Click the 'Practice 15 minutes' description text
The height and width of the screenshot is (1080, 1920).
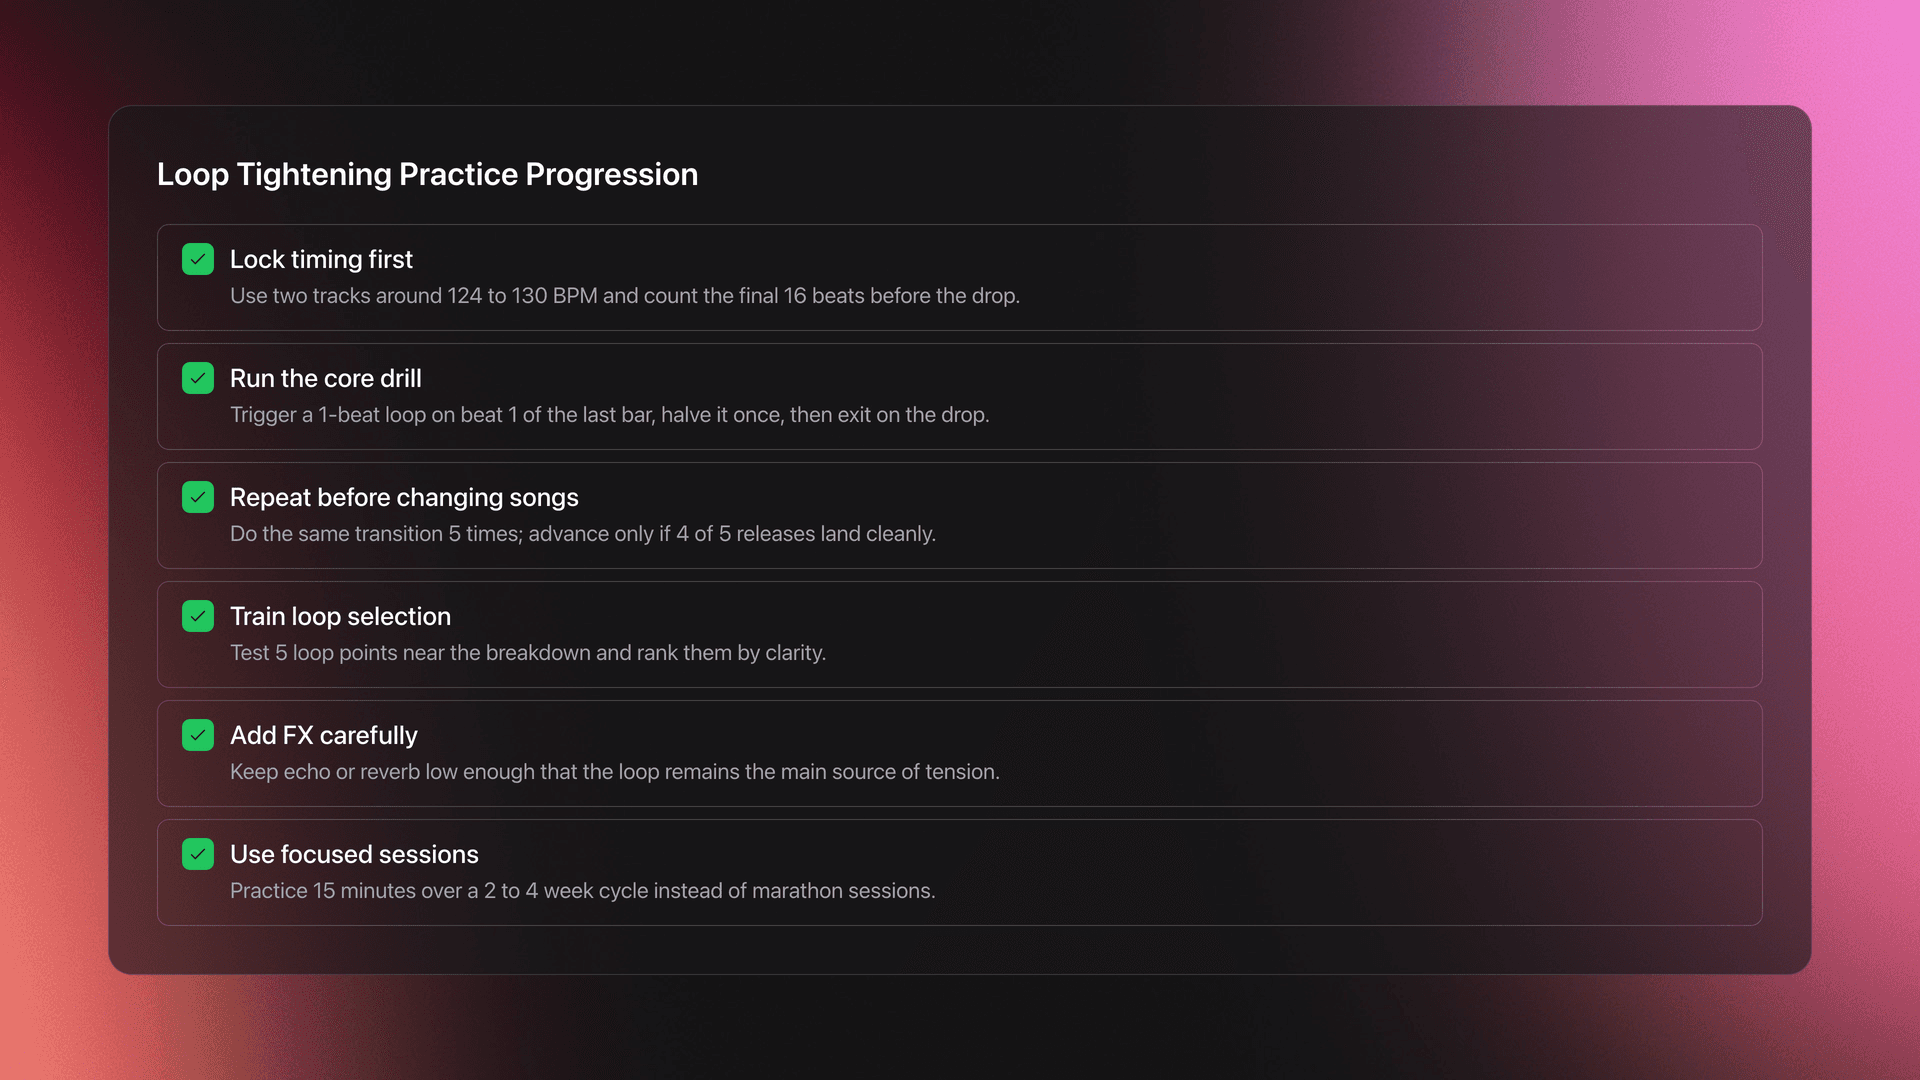pyautogui.click(x=582, y=891)
